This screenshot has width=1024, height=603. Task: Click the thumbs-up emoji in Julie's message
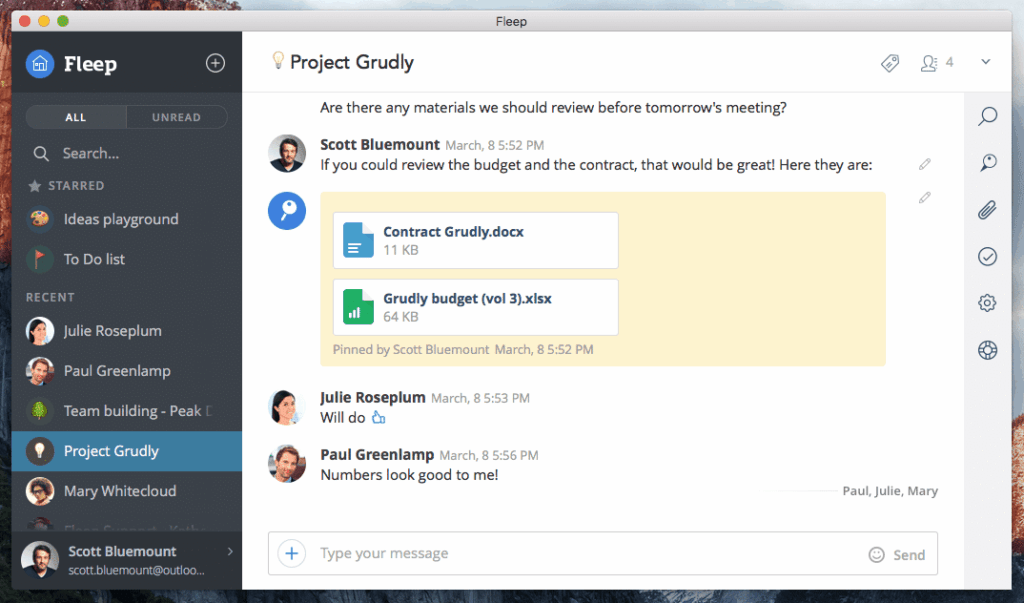[379, 417]
